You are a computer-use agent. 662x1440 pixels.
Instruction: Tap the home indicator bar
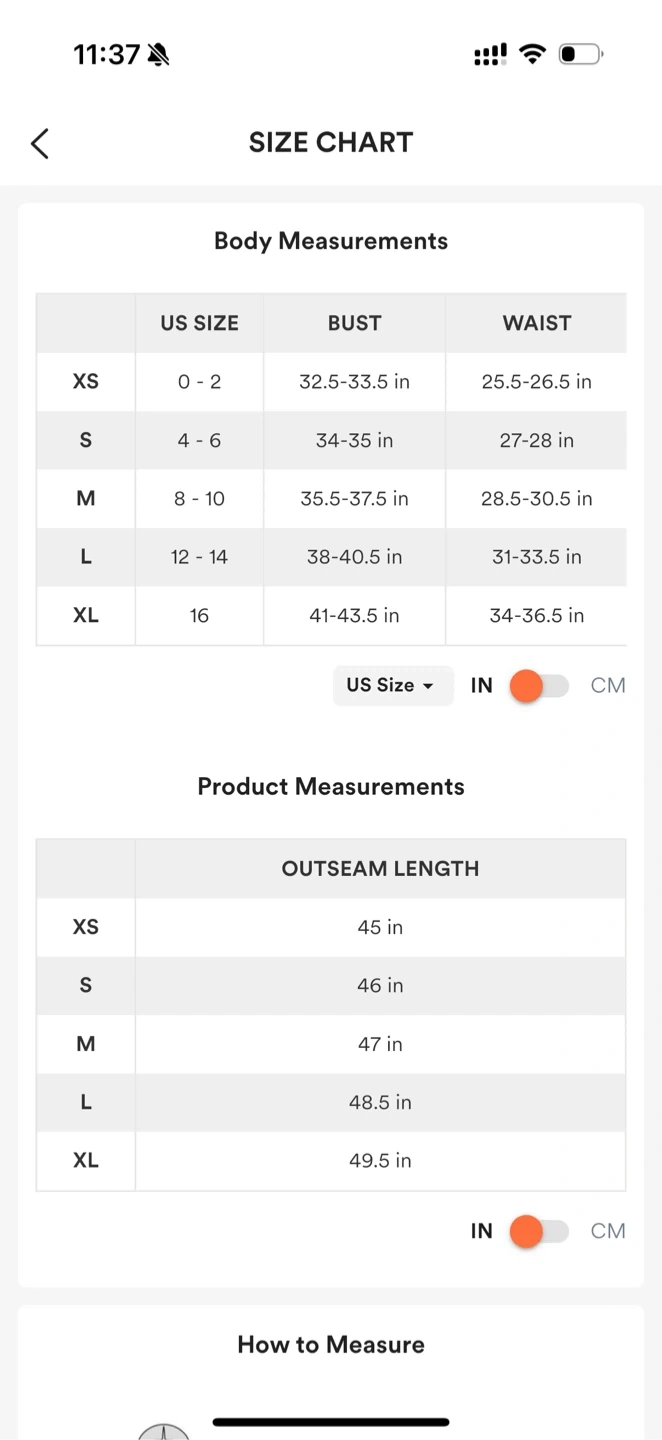click(331, 1421)
